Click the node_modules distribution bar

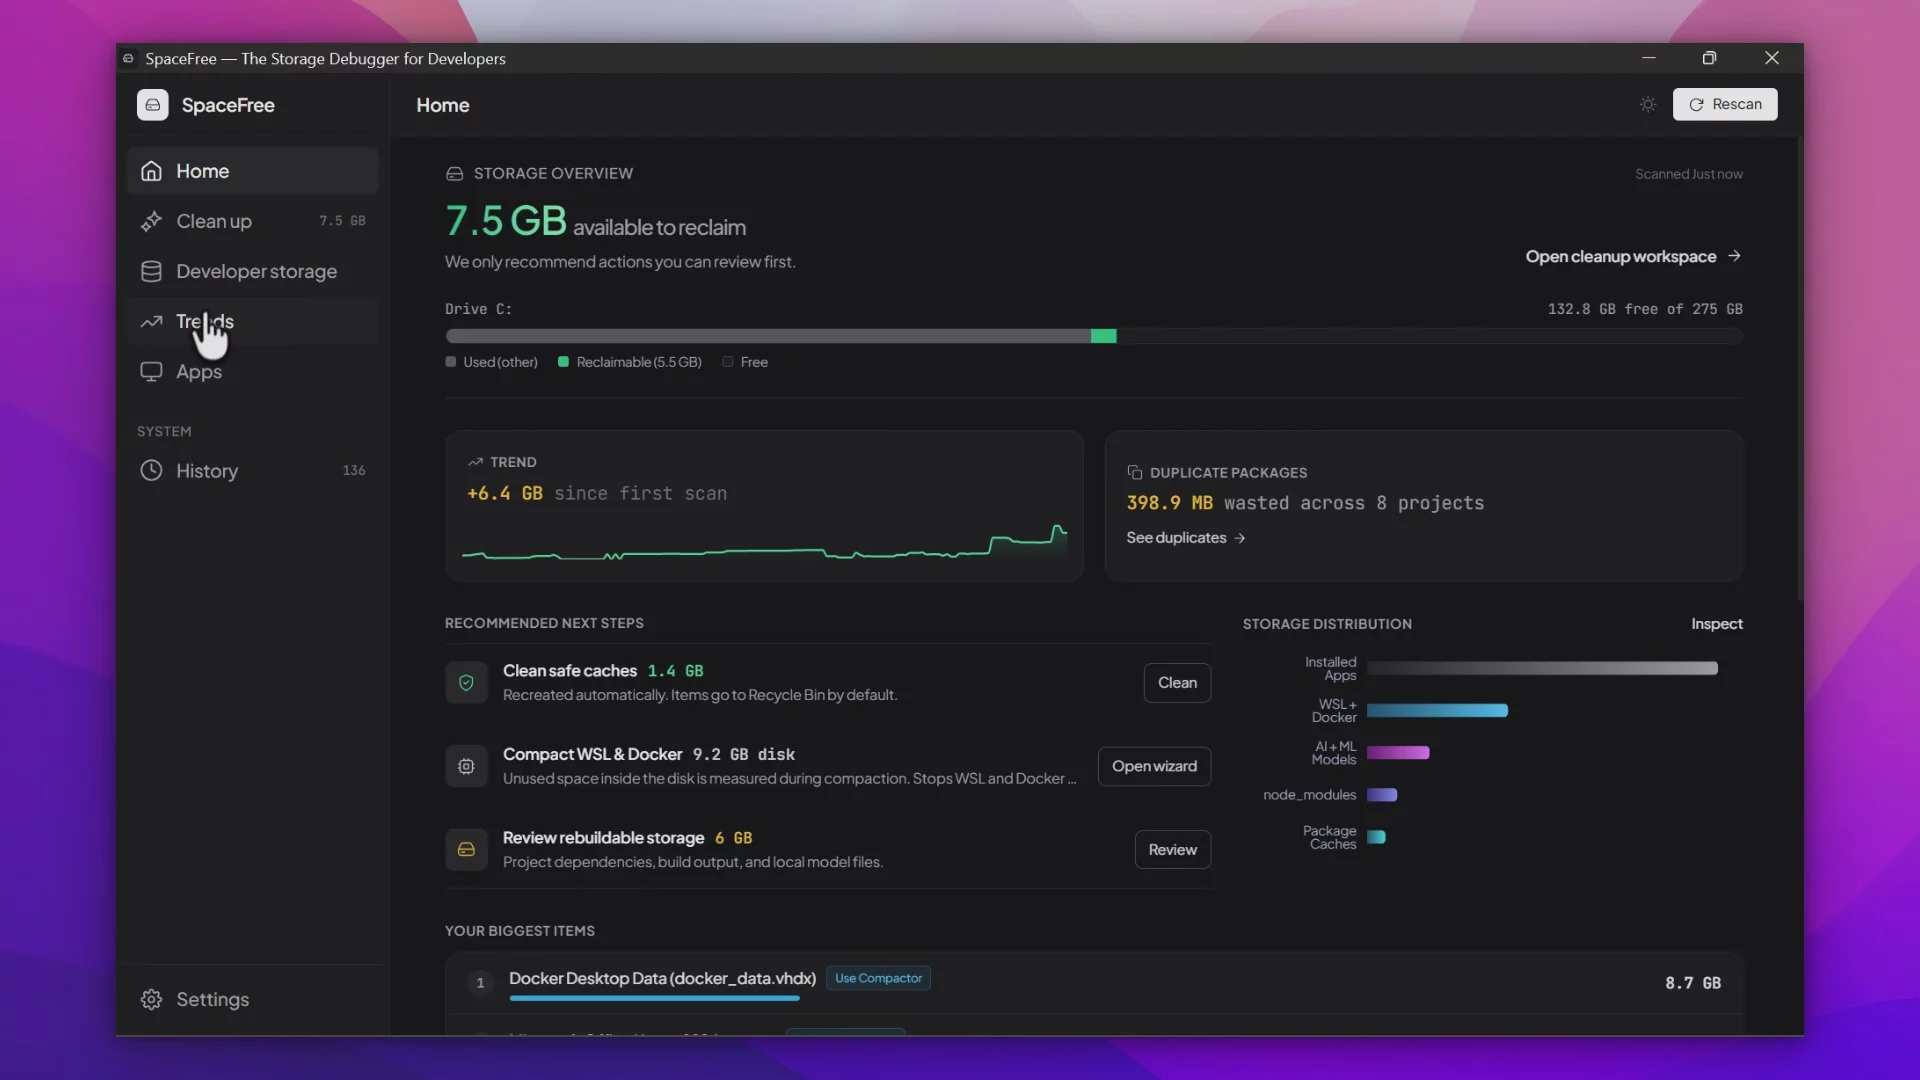1382,795
